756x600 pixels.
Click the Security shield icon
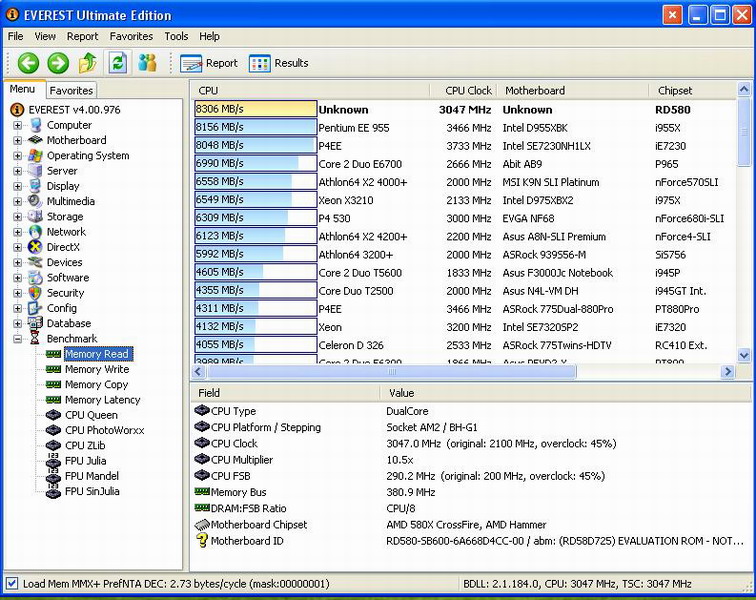point(35,293)
